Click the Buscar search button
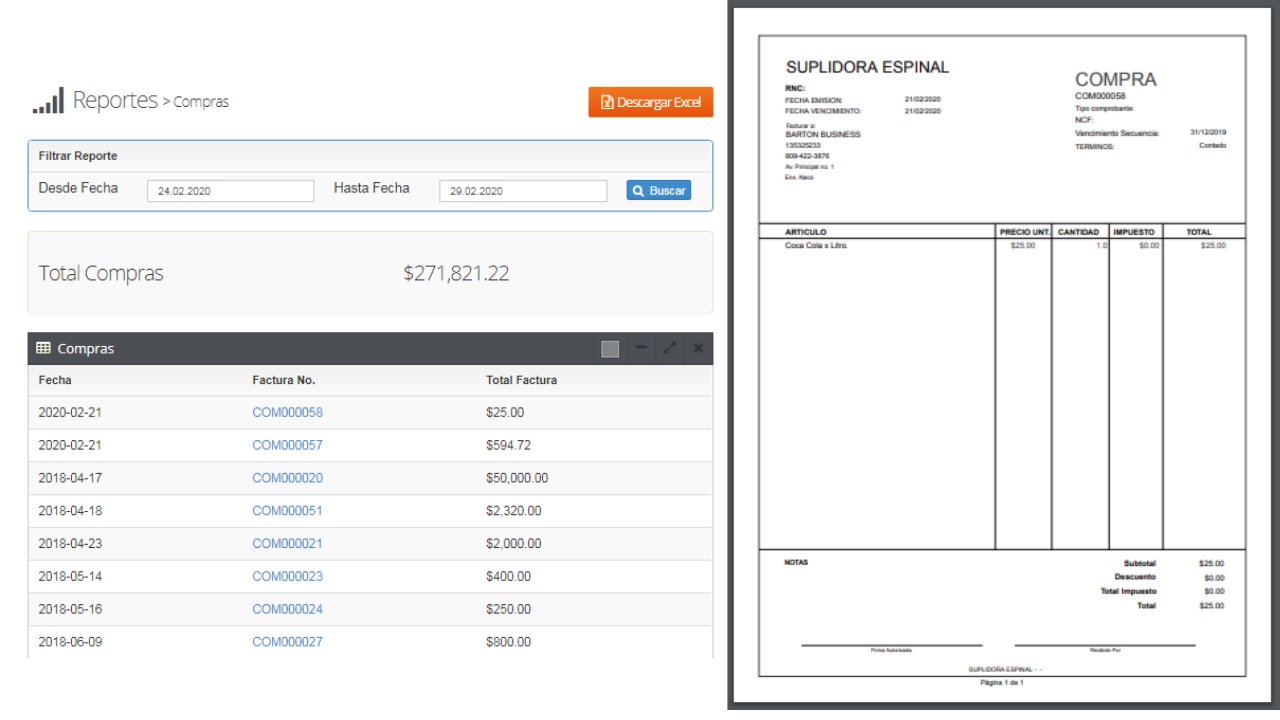Image resolution: width=1280 pixels, height=720 pixels. tap(658, 190)
